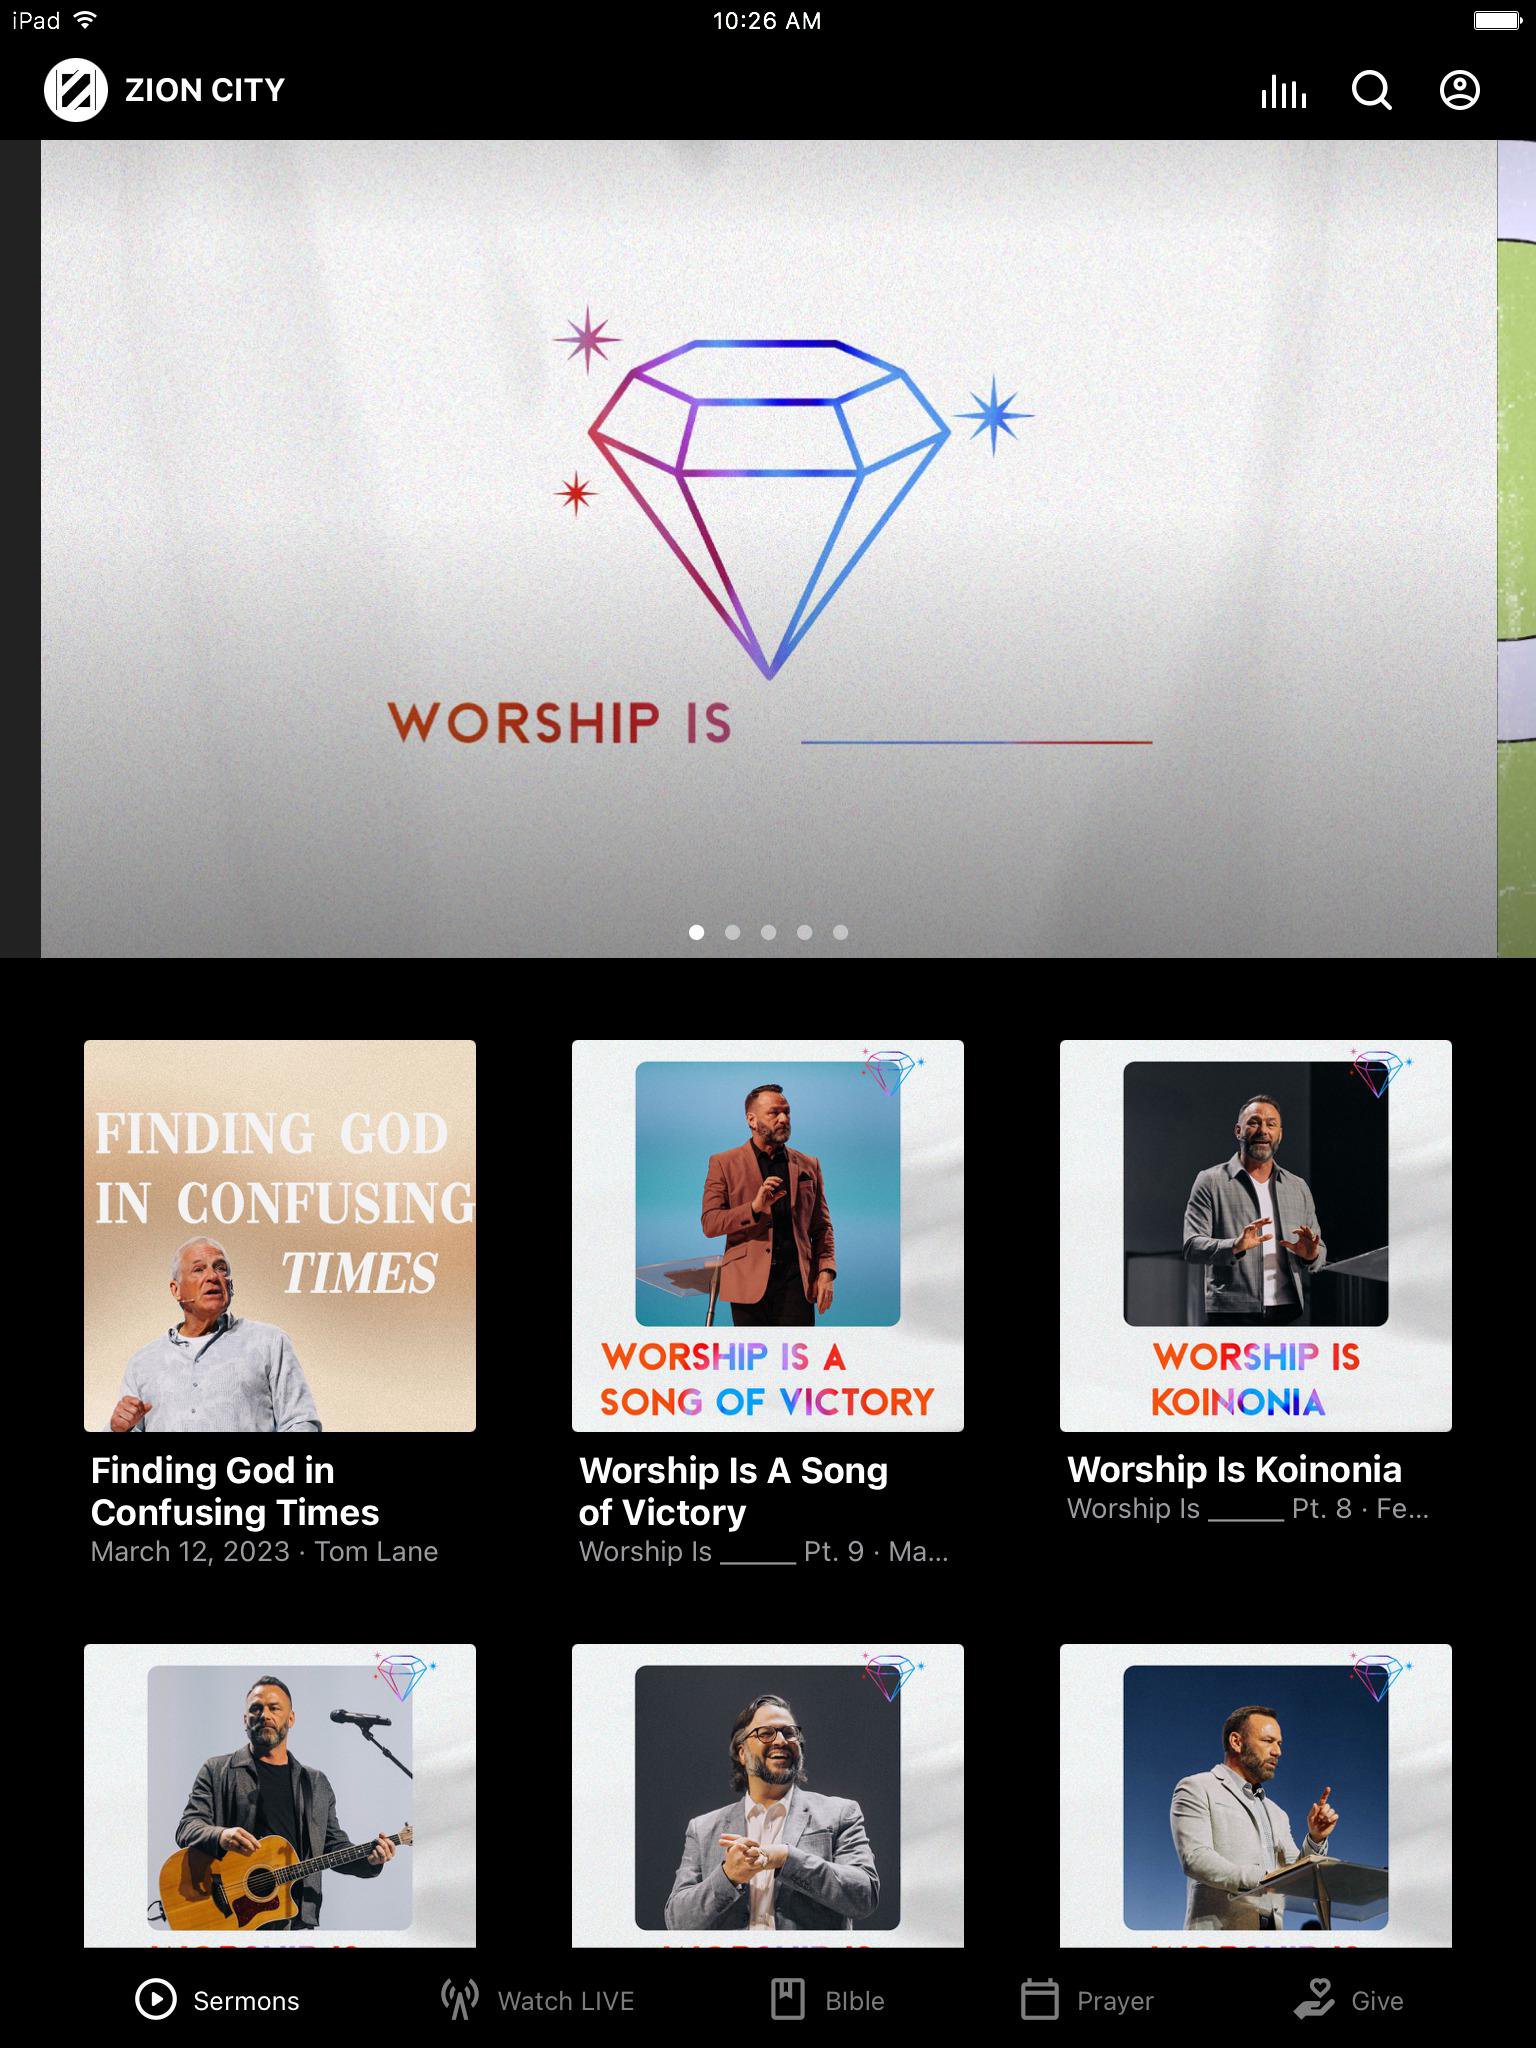The image size is (1536, 2048).
Task: Select the last carousel page dot
Action: click(841, 932)
